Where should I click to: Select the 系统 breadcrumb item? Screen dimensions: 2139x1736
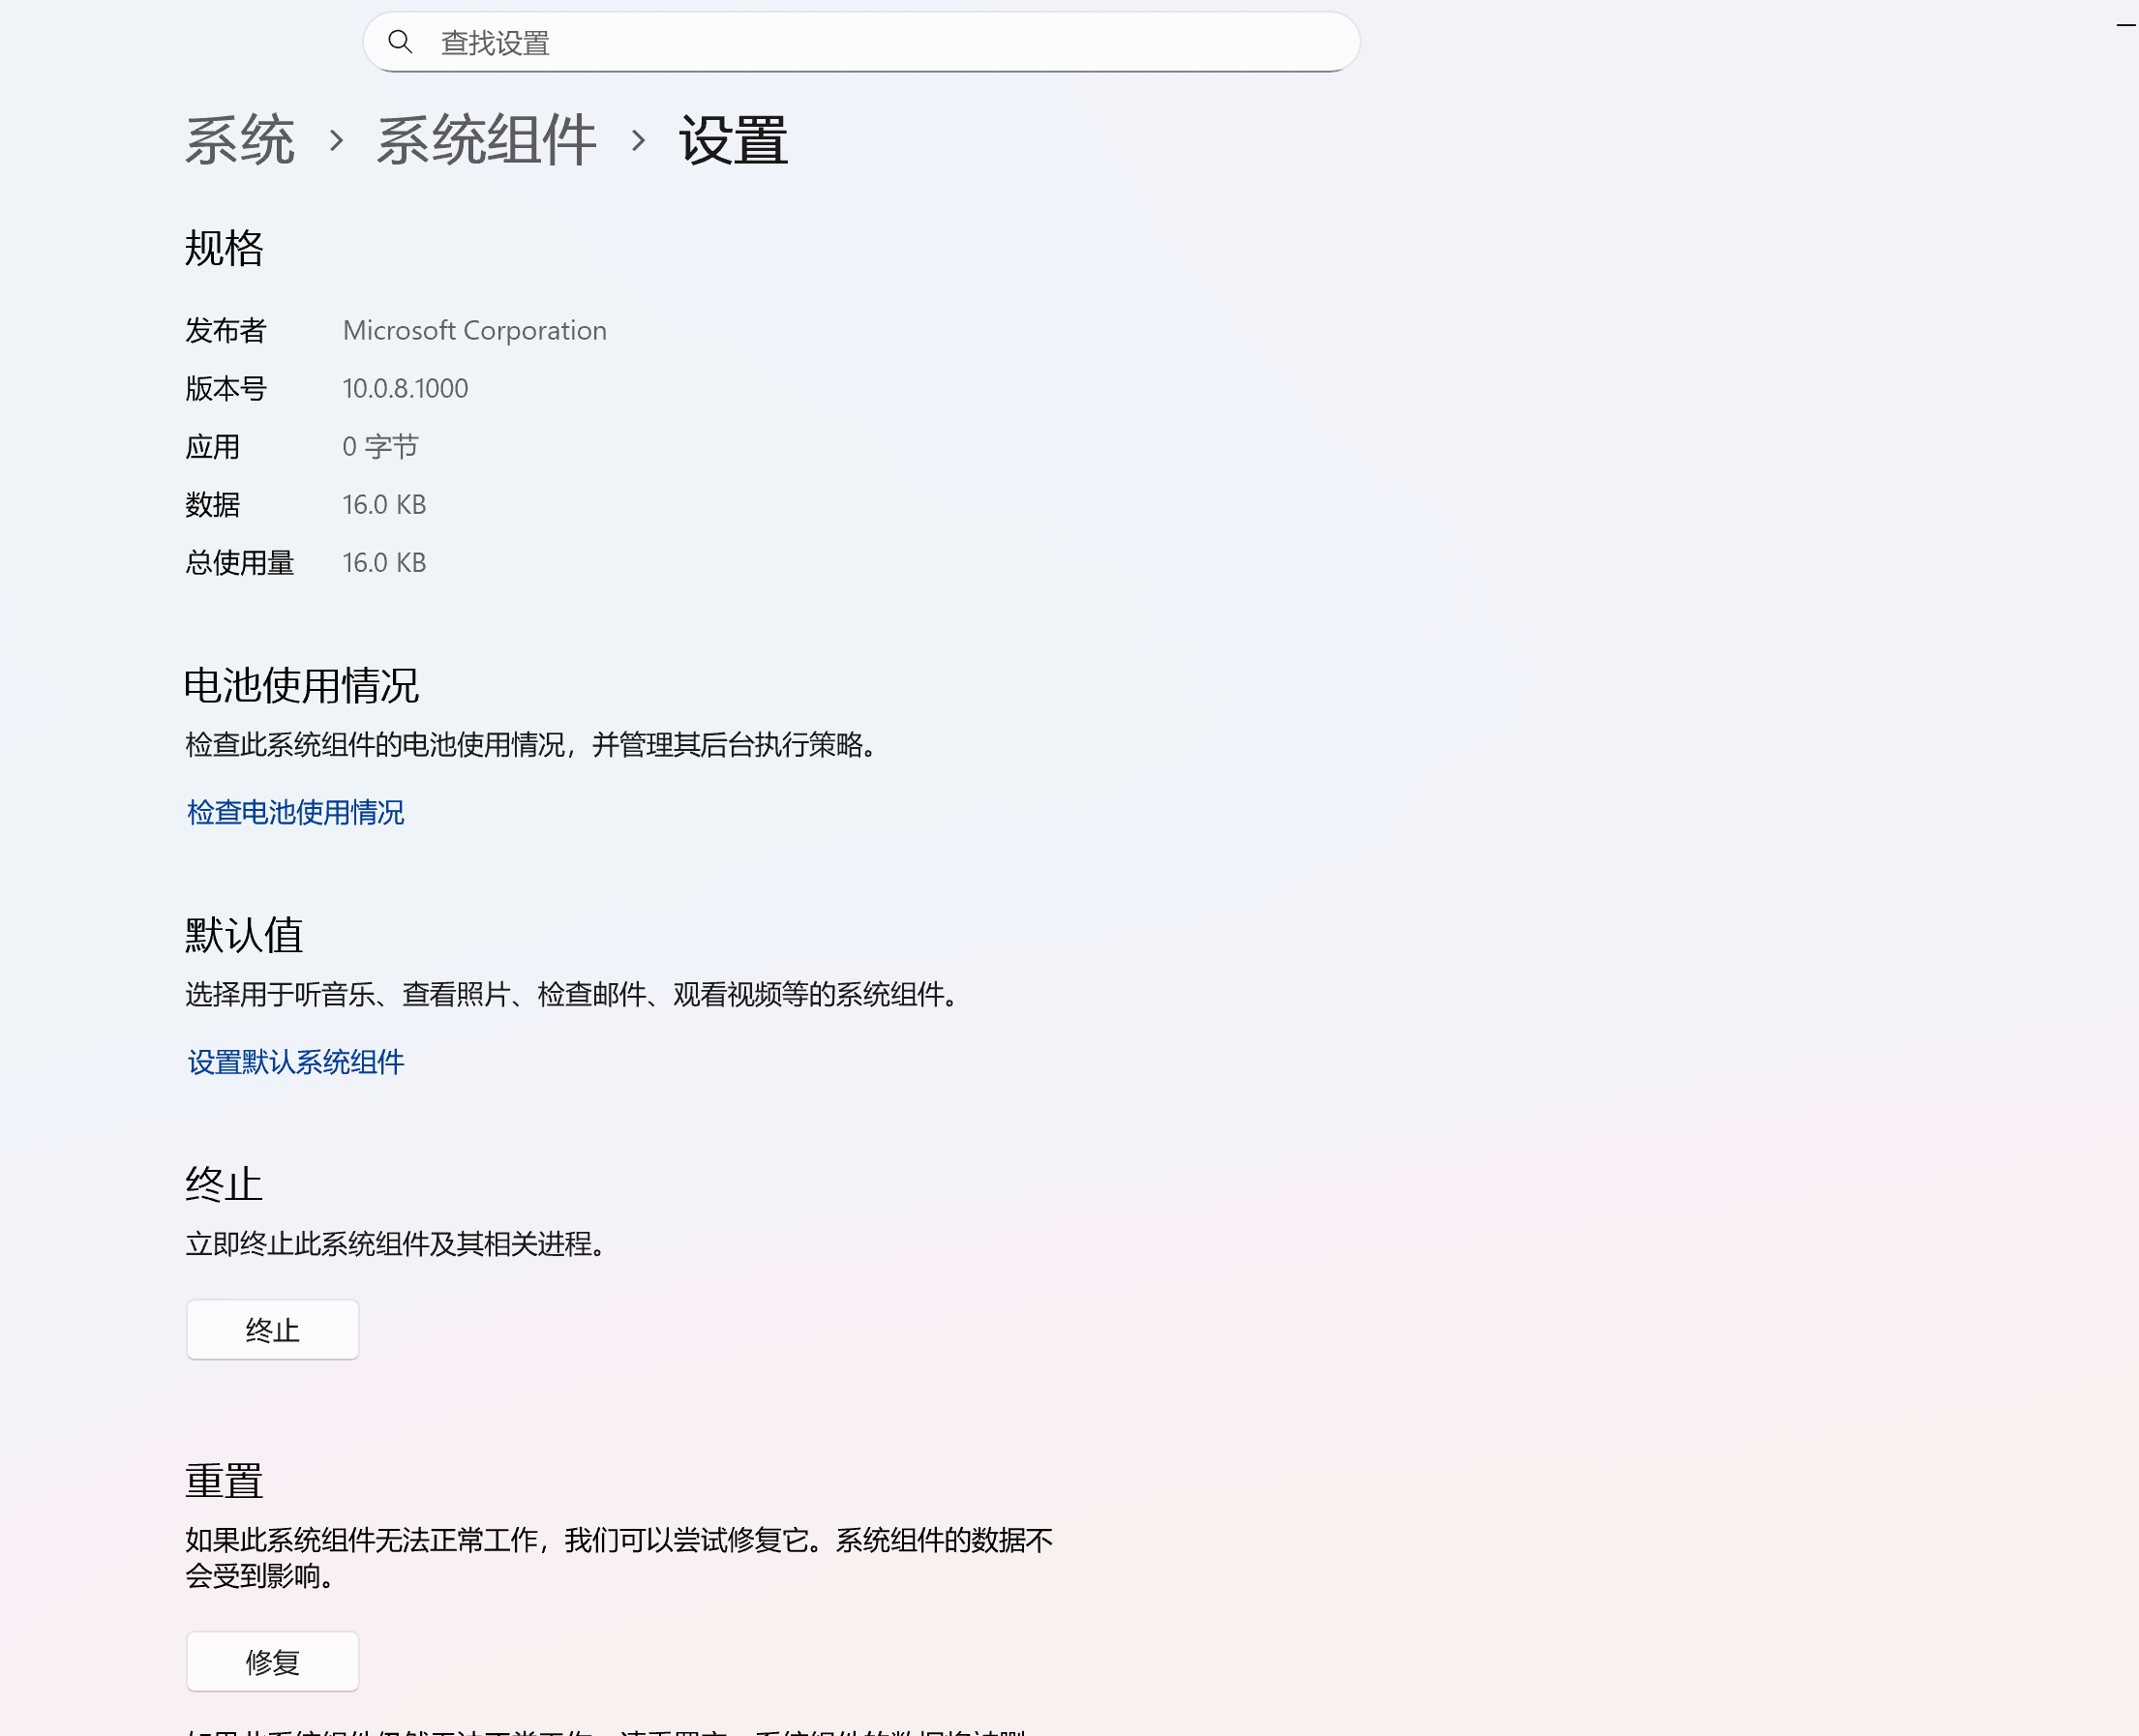point(240,140)
